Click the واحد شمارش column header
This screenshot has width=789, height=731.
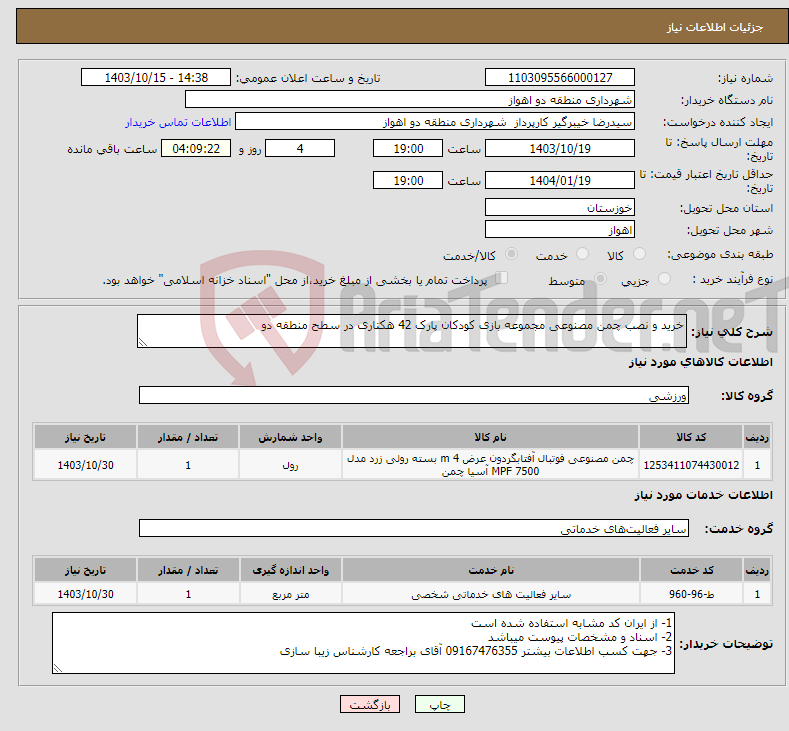290,437
